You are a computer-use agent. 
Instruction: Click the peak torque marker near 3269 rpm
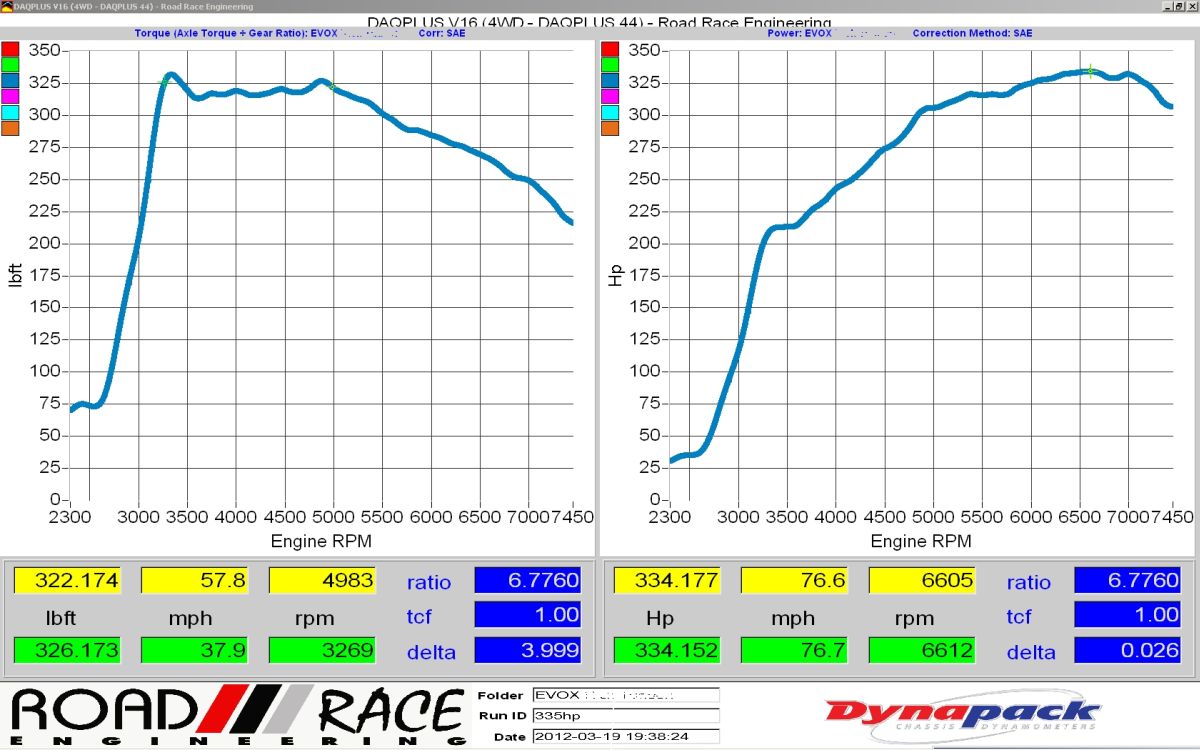tap(165, 81)
